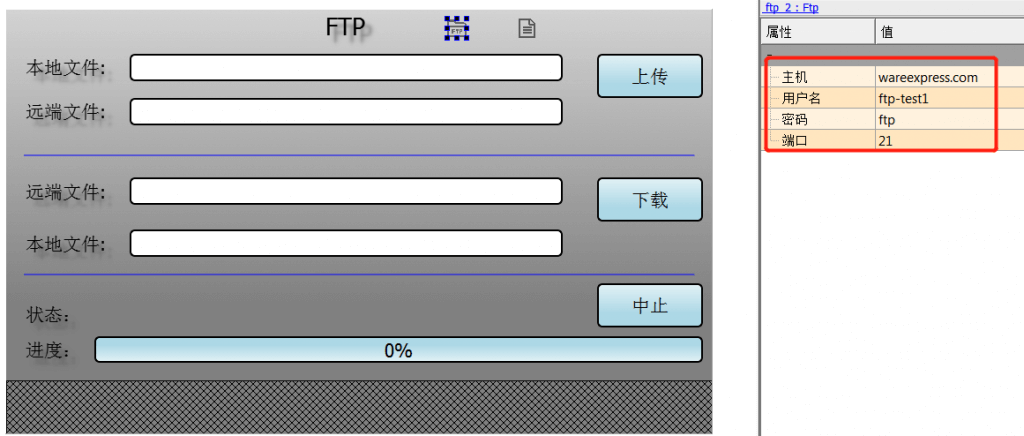
Task: Edit the ftp-test1 username value
Action: pyautogui.click(x=903, y=99)
